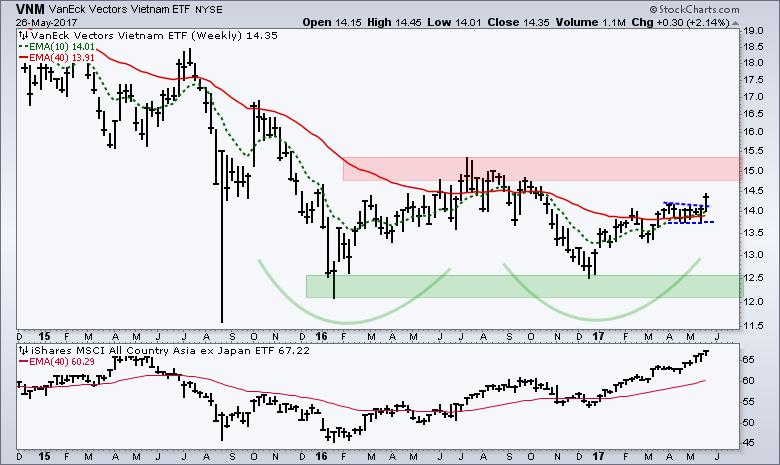Click the latest weekly price bar above 14.0

click(706, 201)
